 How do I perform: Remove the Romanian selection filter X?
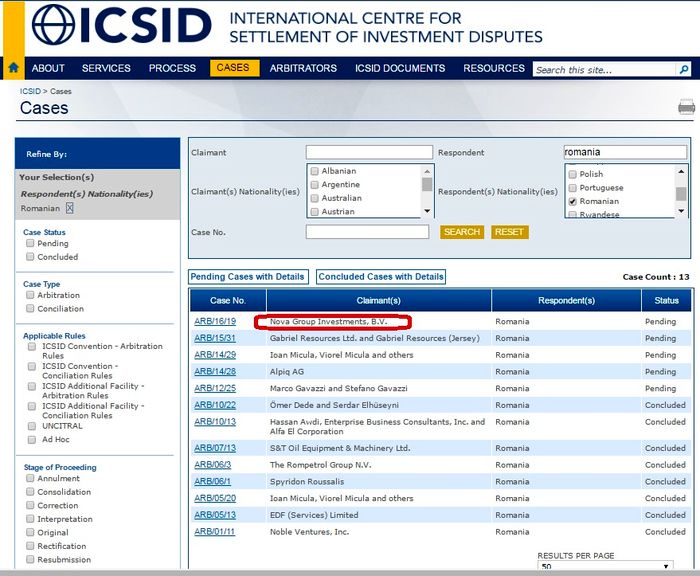click(70, 208)
